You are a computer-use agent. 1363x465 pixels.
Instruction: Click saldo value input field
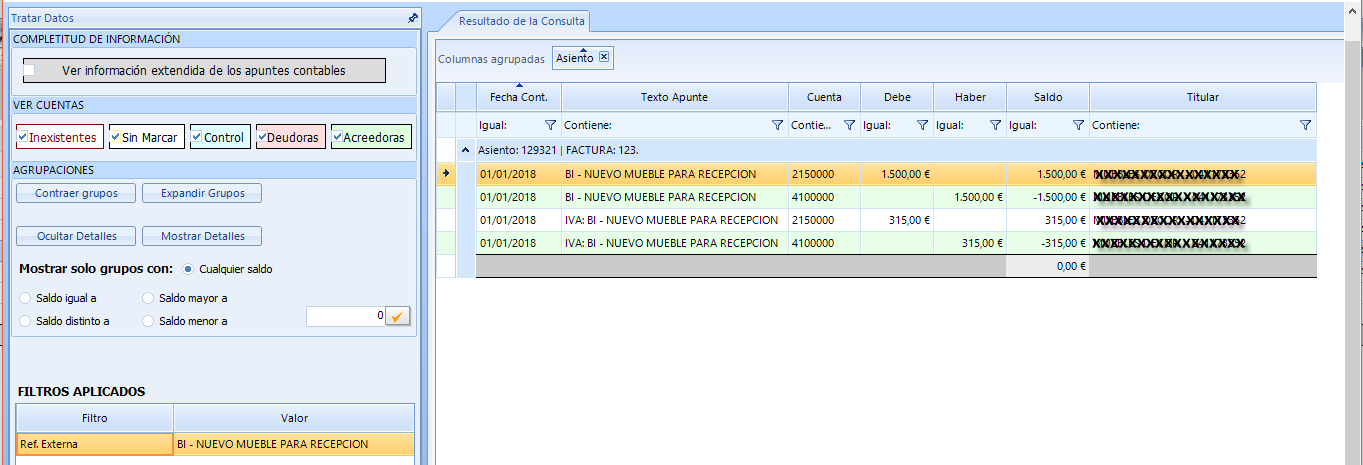tap(346, 316)
